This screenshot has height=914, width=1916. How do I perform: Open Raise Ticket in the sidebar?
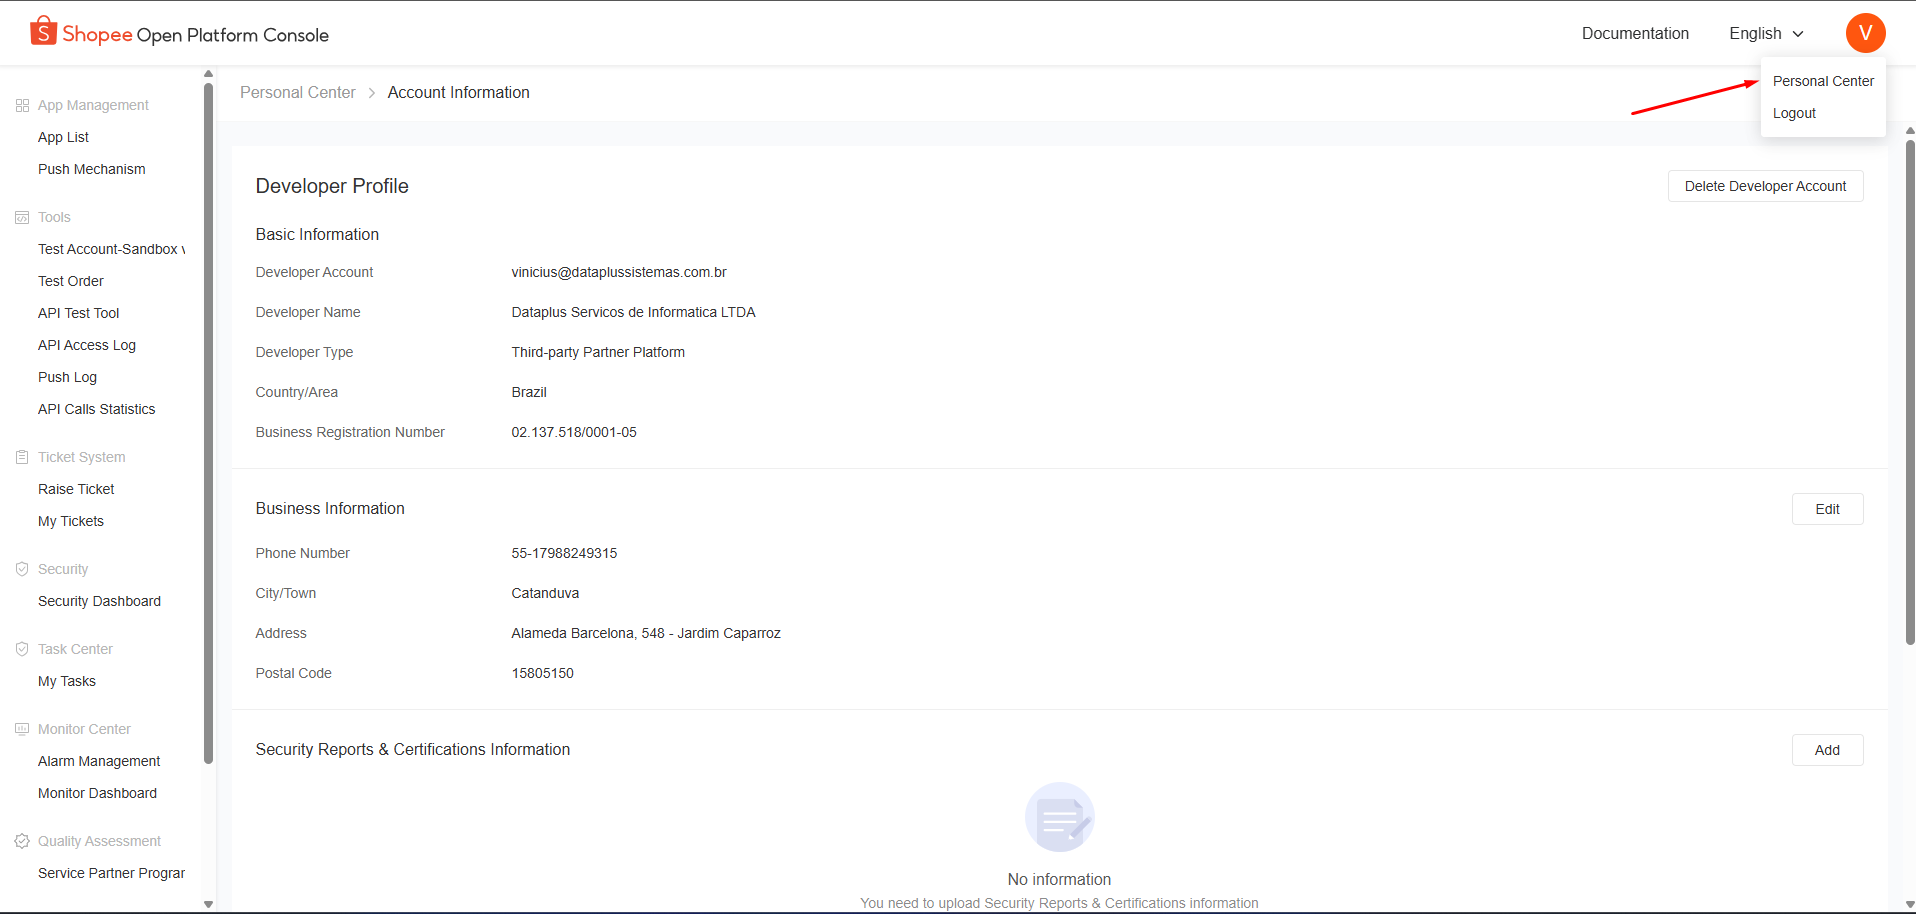(x=76, y=489)
